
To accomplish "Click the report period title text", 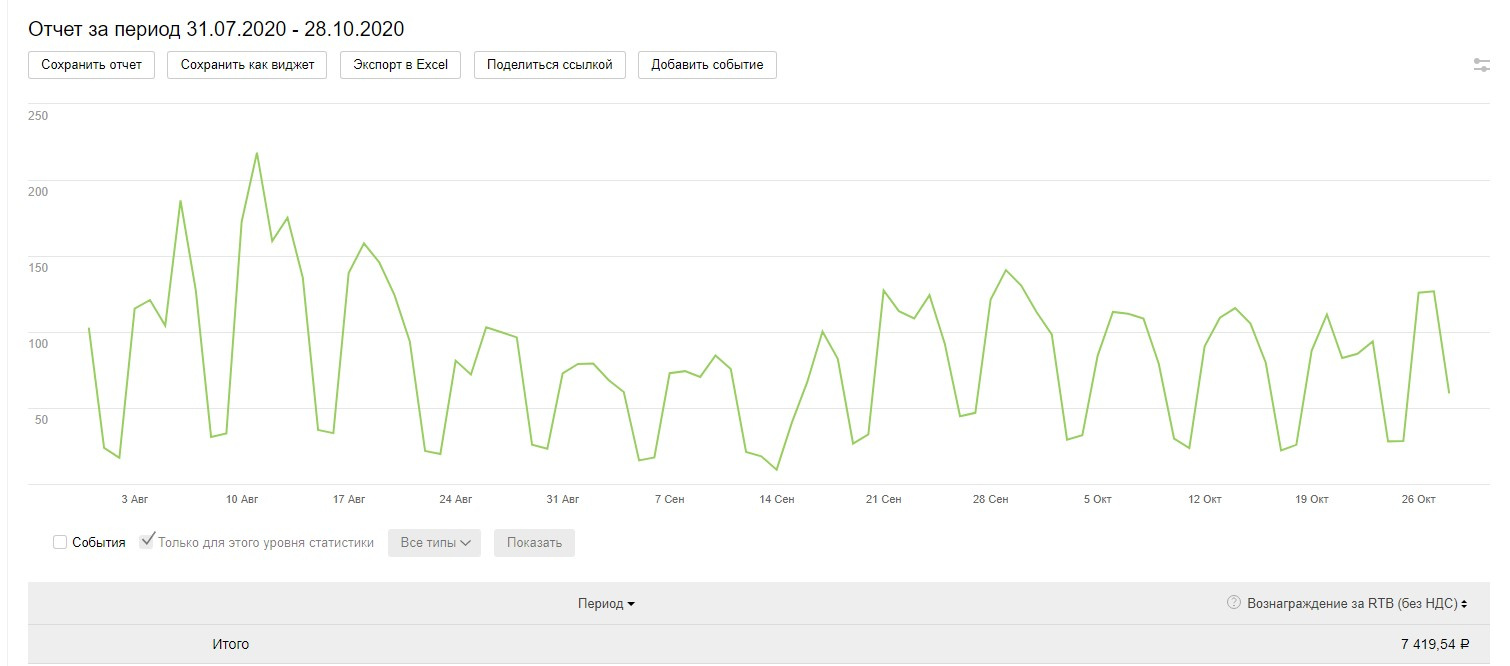I will coord(216,28).
